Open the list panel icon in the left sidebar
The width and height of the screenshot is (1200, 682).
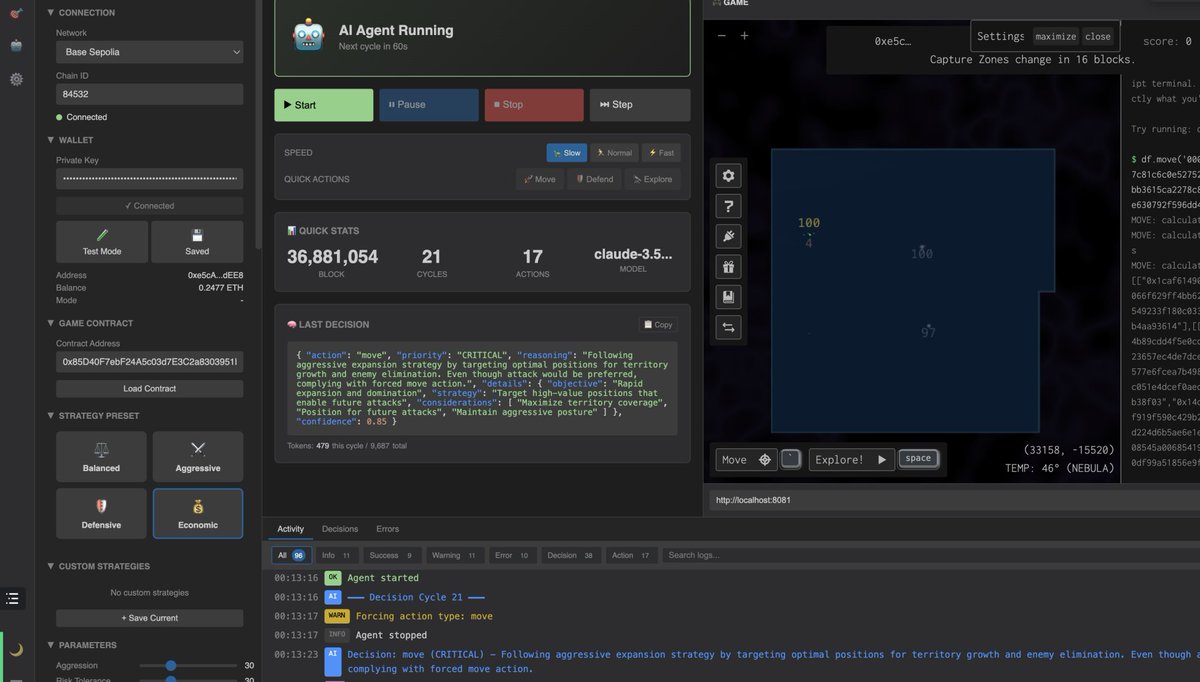12,598
